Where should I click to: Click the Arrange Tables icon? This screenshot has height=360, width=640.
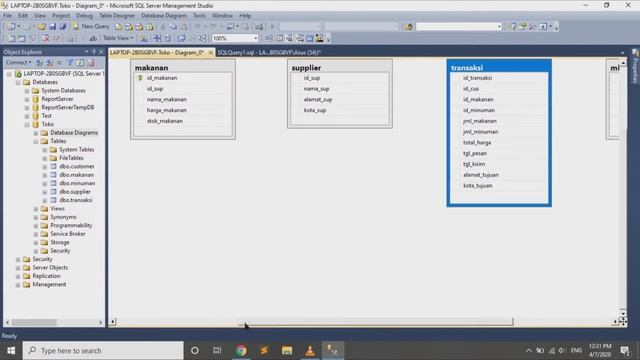(202, 38)
